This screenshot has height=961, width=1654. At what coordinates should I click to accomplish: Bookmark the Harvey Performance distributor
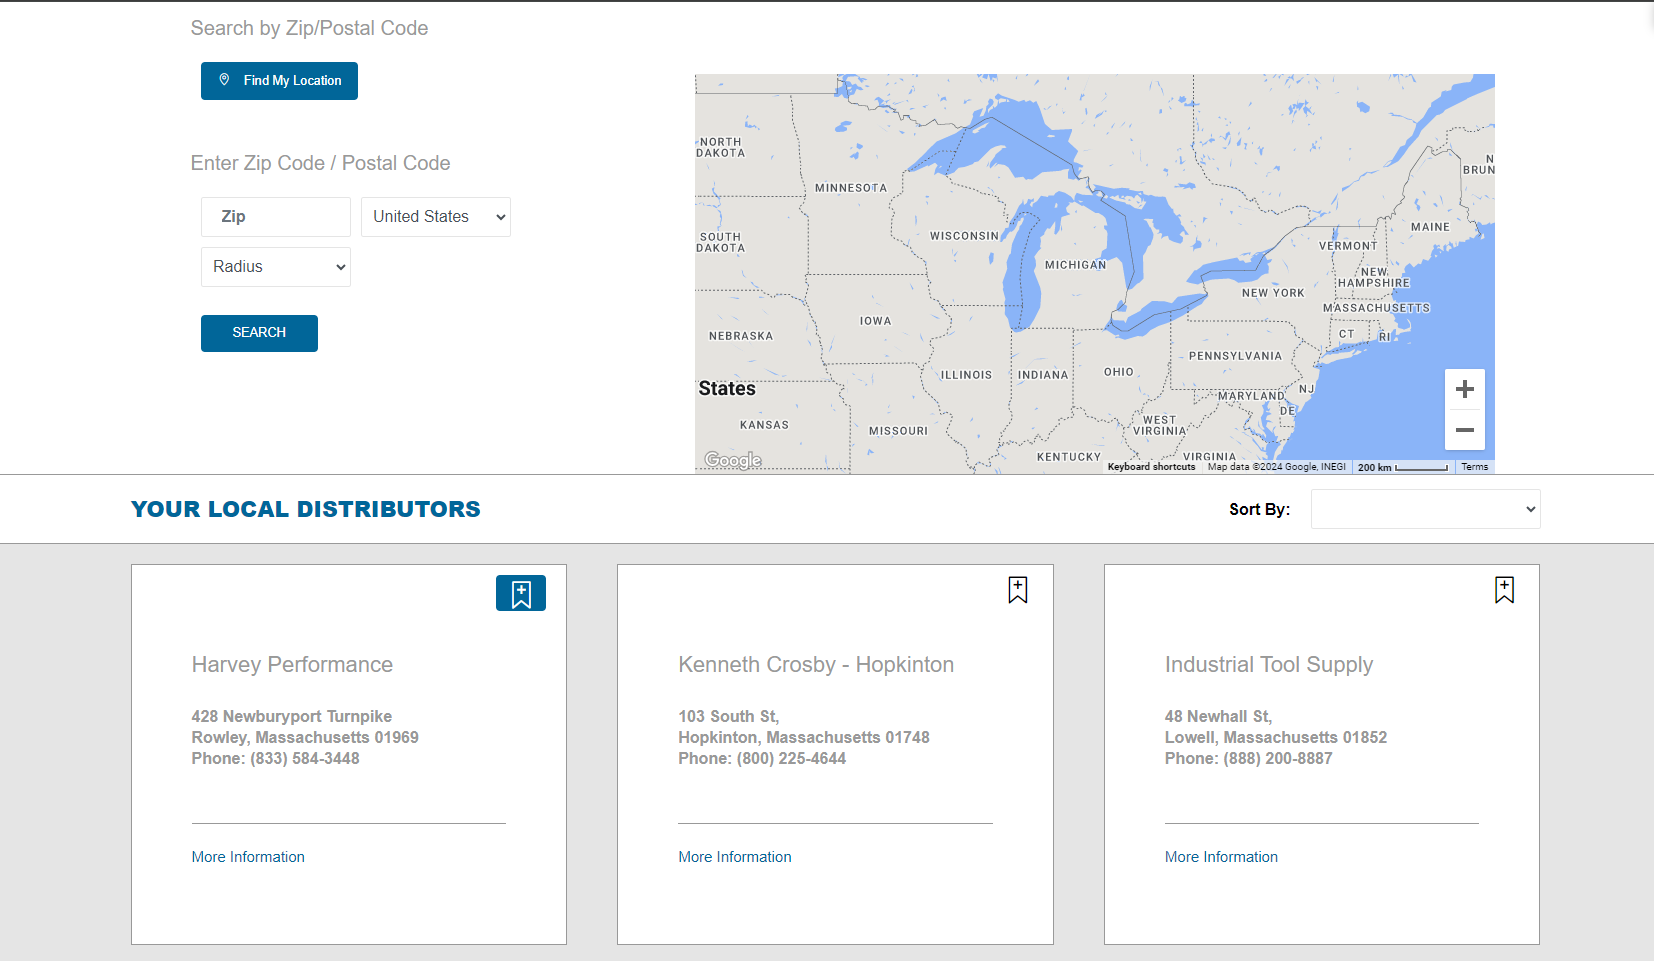pyautogui.click(x=521, y=593)
